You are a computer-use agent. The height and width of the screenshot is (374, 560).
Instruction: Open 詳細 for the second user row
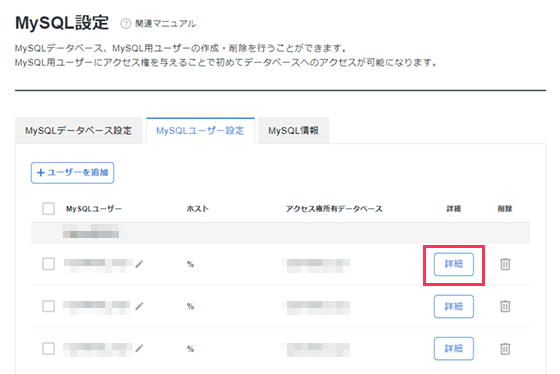pos(454,306)
